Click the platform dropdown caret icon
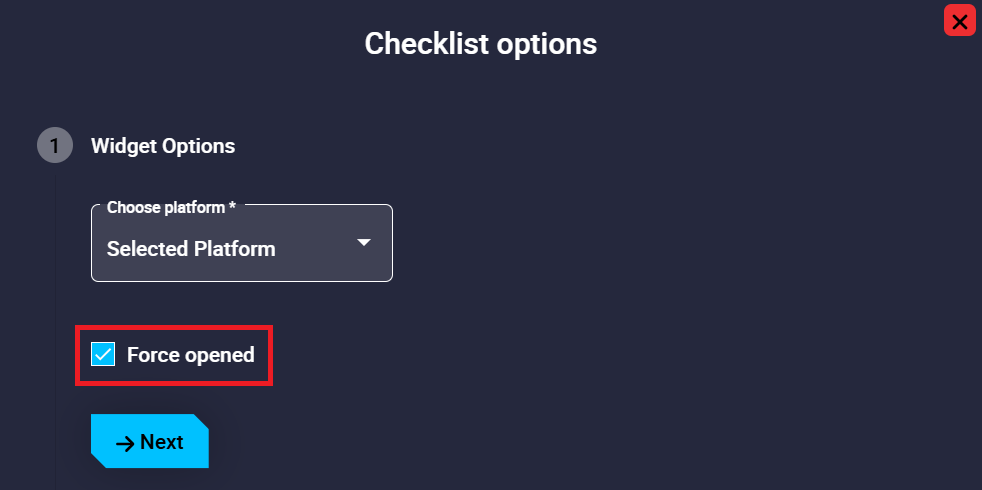Viewport: 982px width, 490px height. [364, 243]
